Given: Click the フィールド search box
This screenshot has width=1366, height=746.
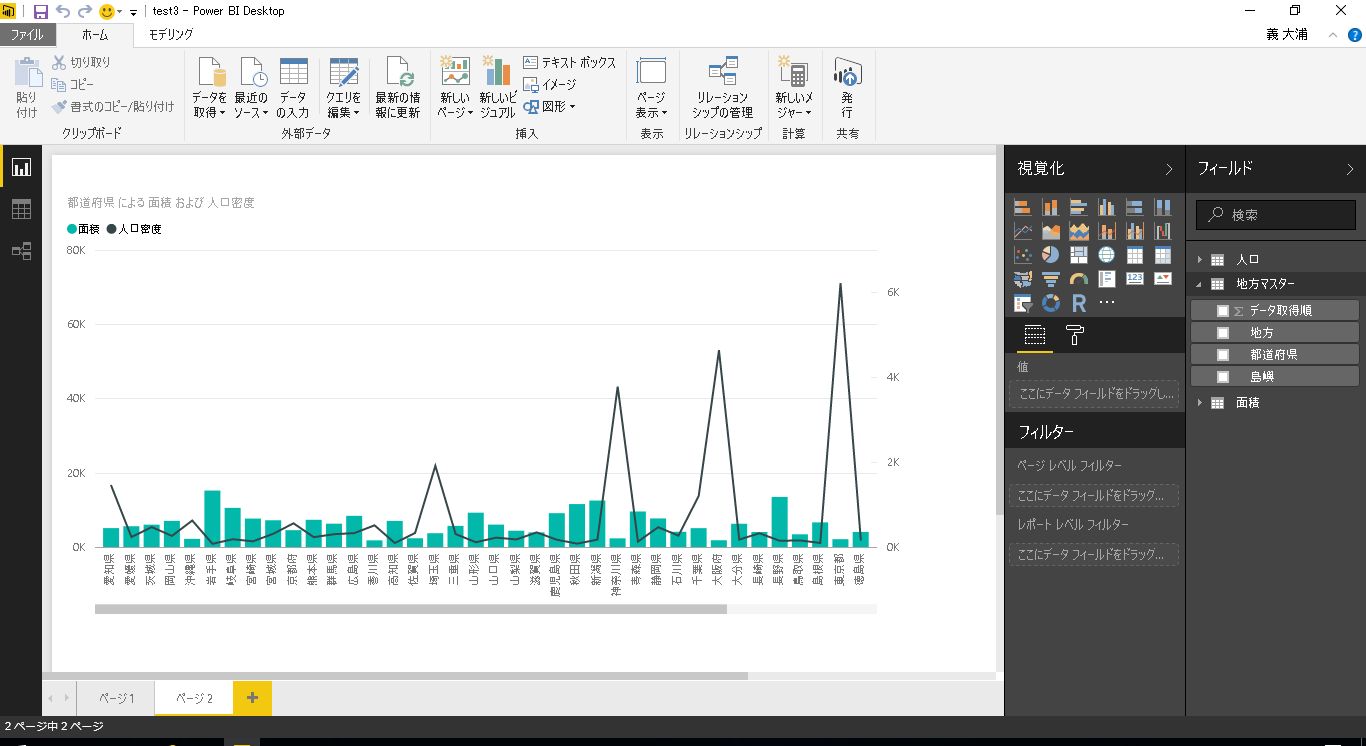Looking at the screenshot, I should click(x=1276, y=215).
